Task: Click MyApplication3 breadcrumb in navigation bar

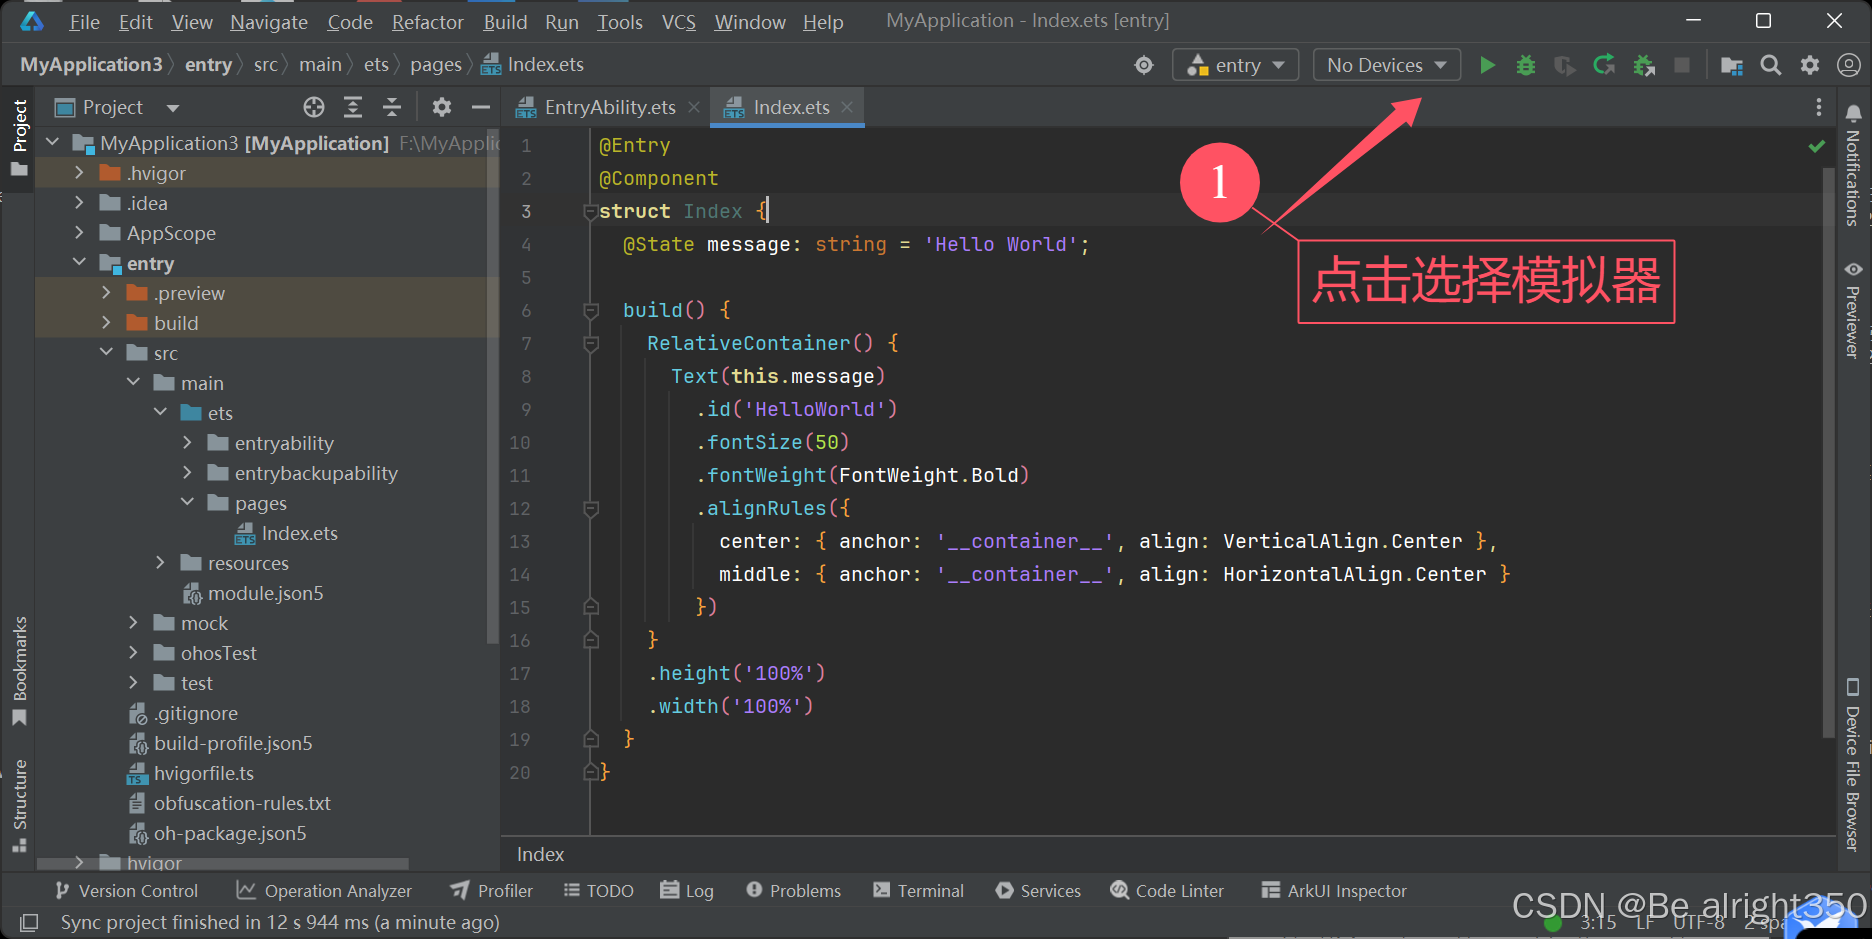Action: tap(91, 64)
